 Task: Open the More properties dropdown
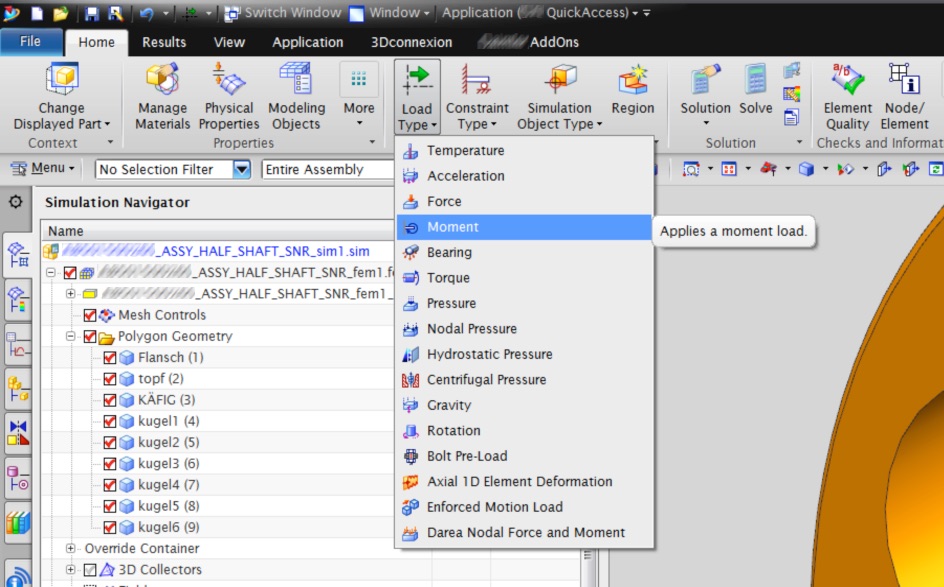(359, 96)
